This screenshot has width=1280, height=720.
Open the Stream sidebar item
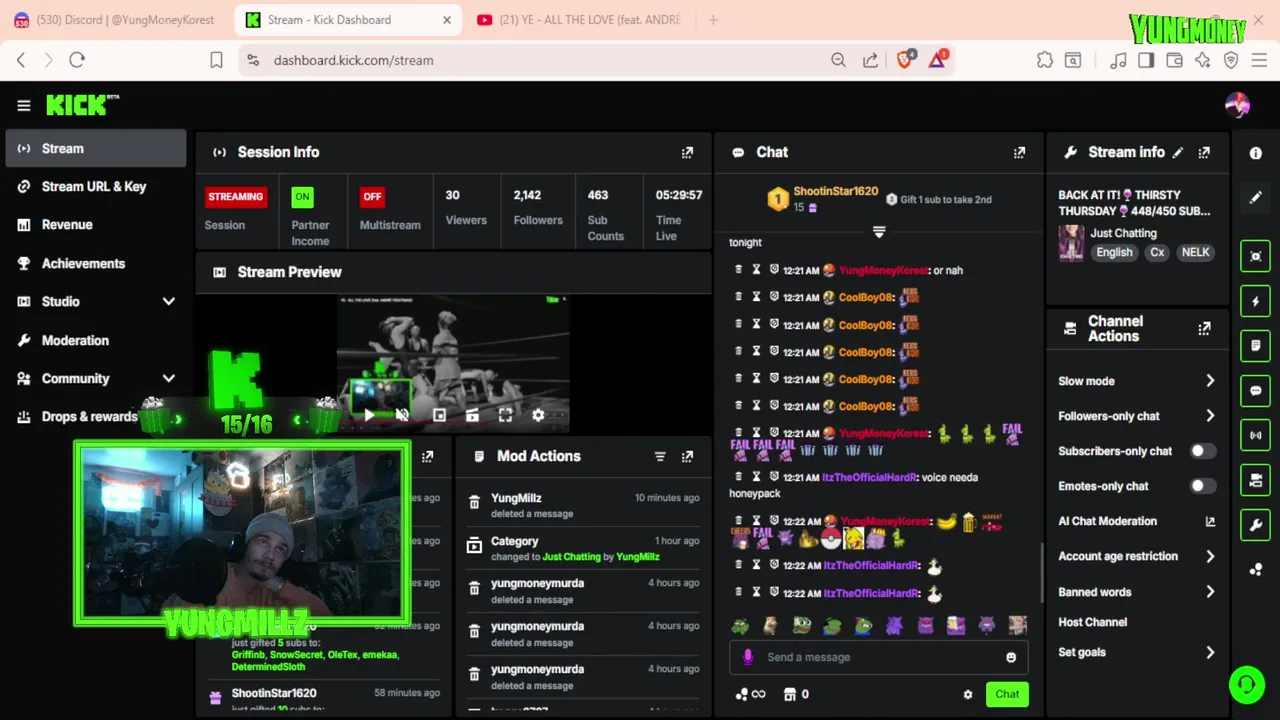tap(95, 148)
